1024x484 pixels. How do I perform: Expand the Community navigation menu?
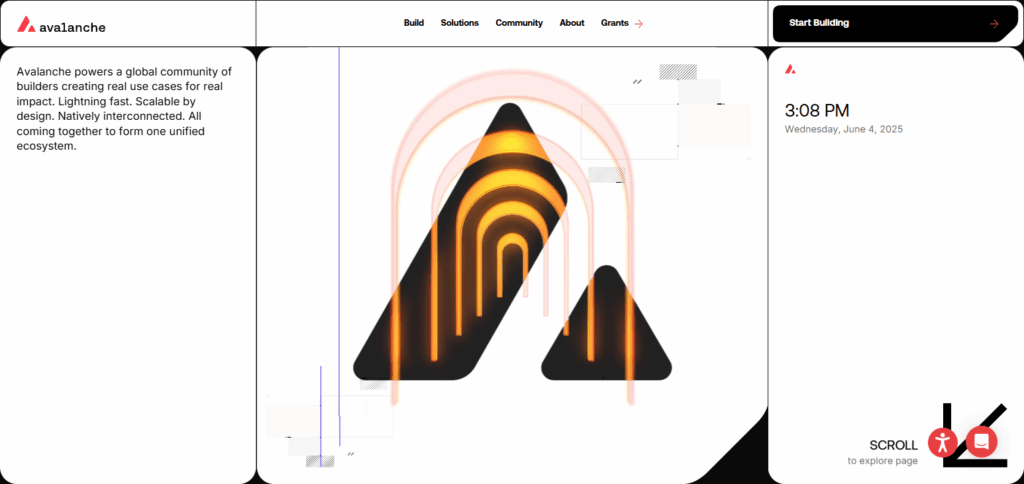[519, 23]
